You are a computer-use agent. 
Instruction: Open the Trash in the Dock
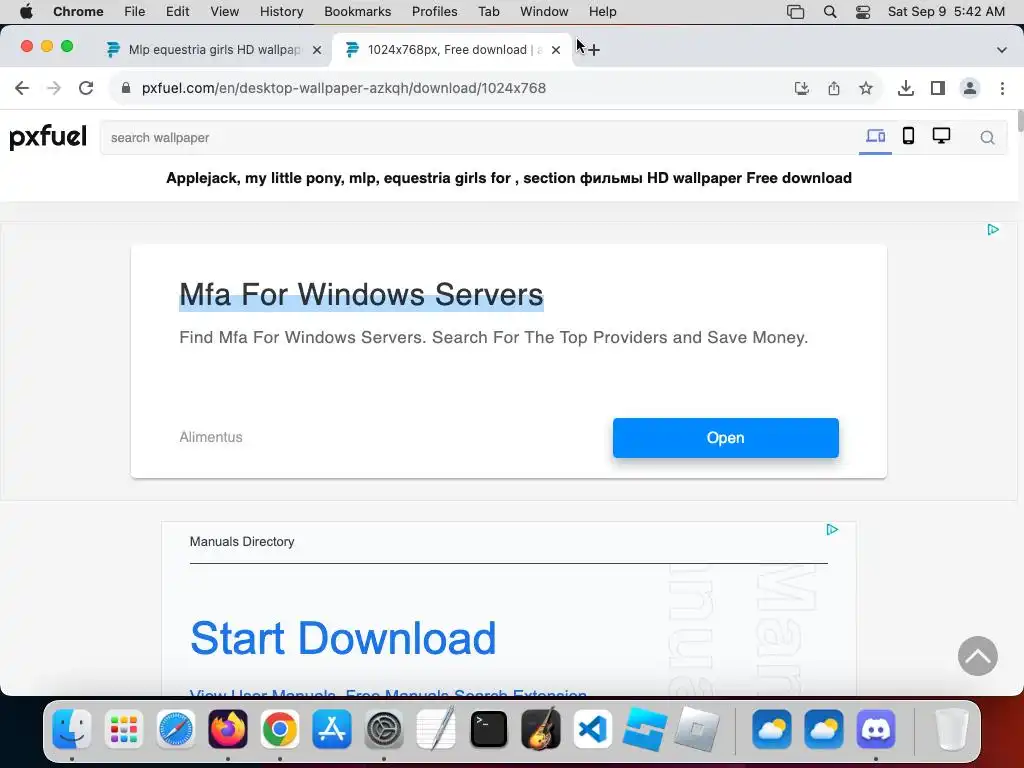952,729
